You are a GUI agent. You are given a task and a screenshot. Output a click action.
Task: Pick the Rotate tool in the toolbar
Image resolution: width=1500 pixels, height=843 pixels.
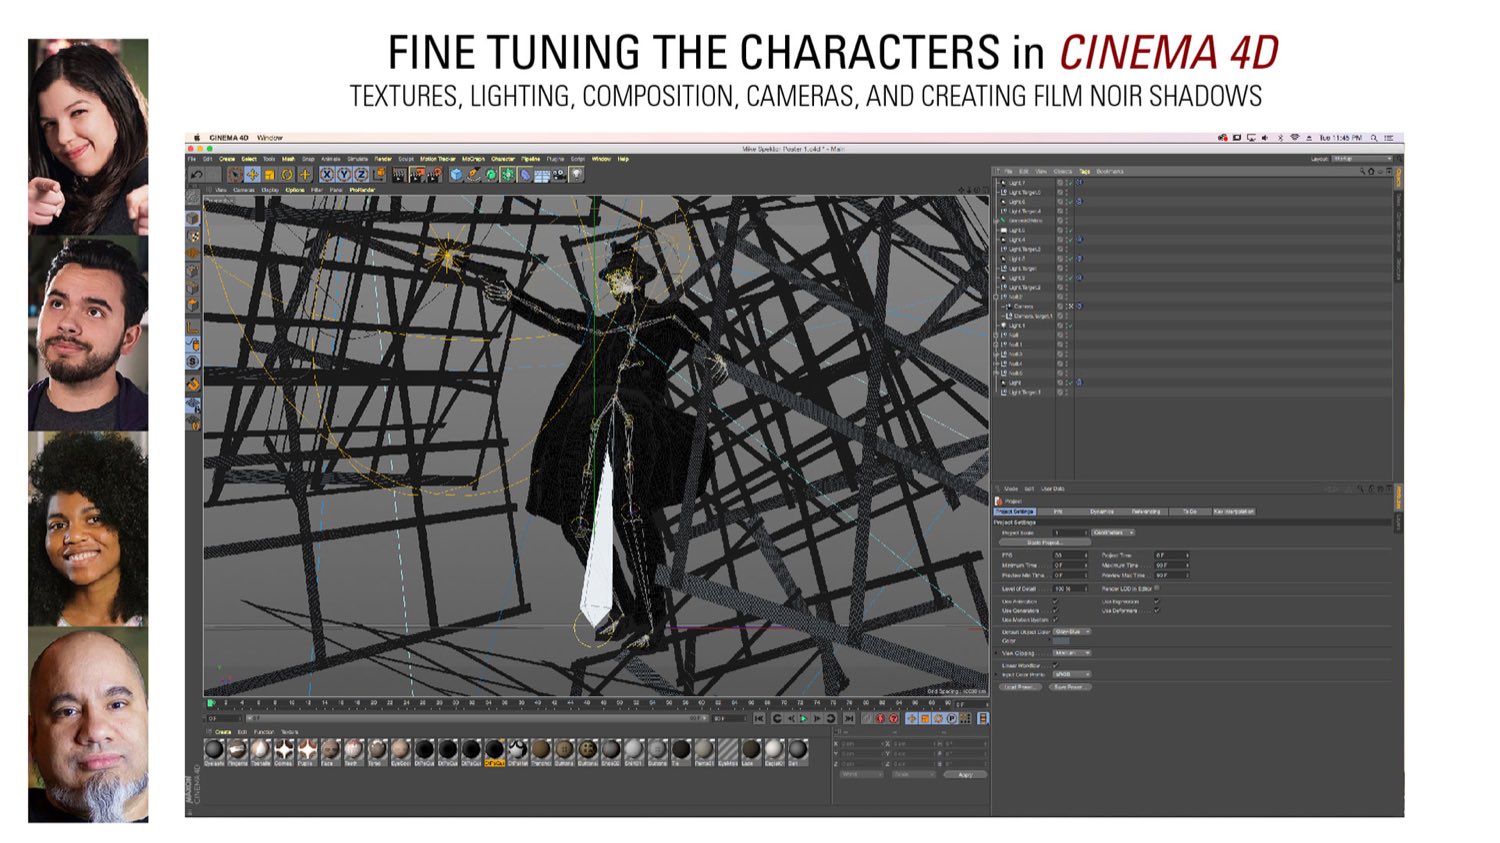point(287,175)
